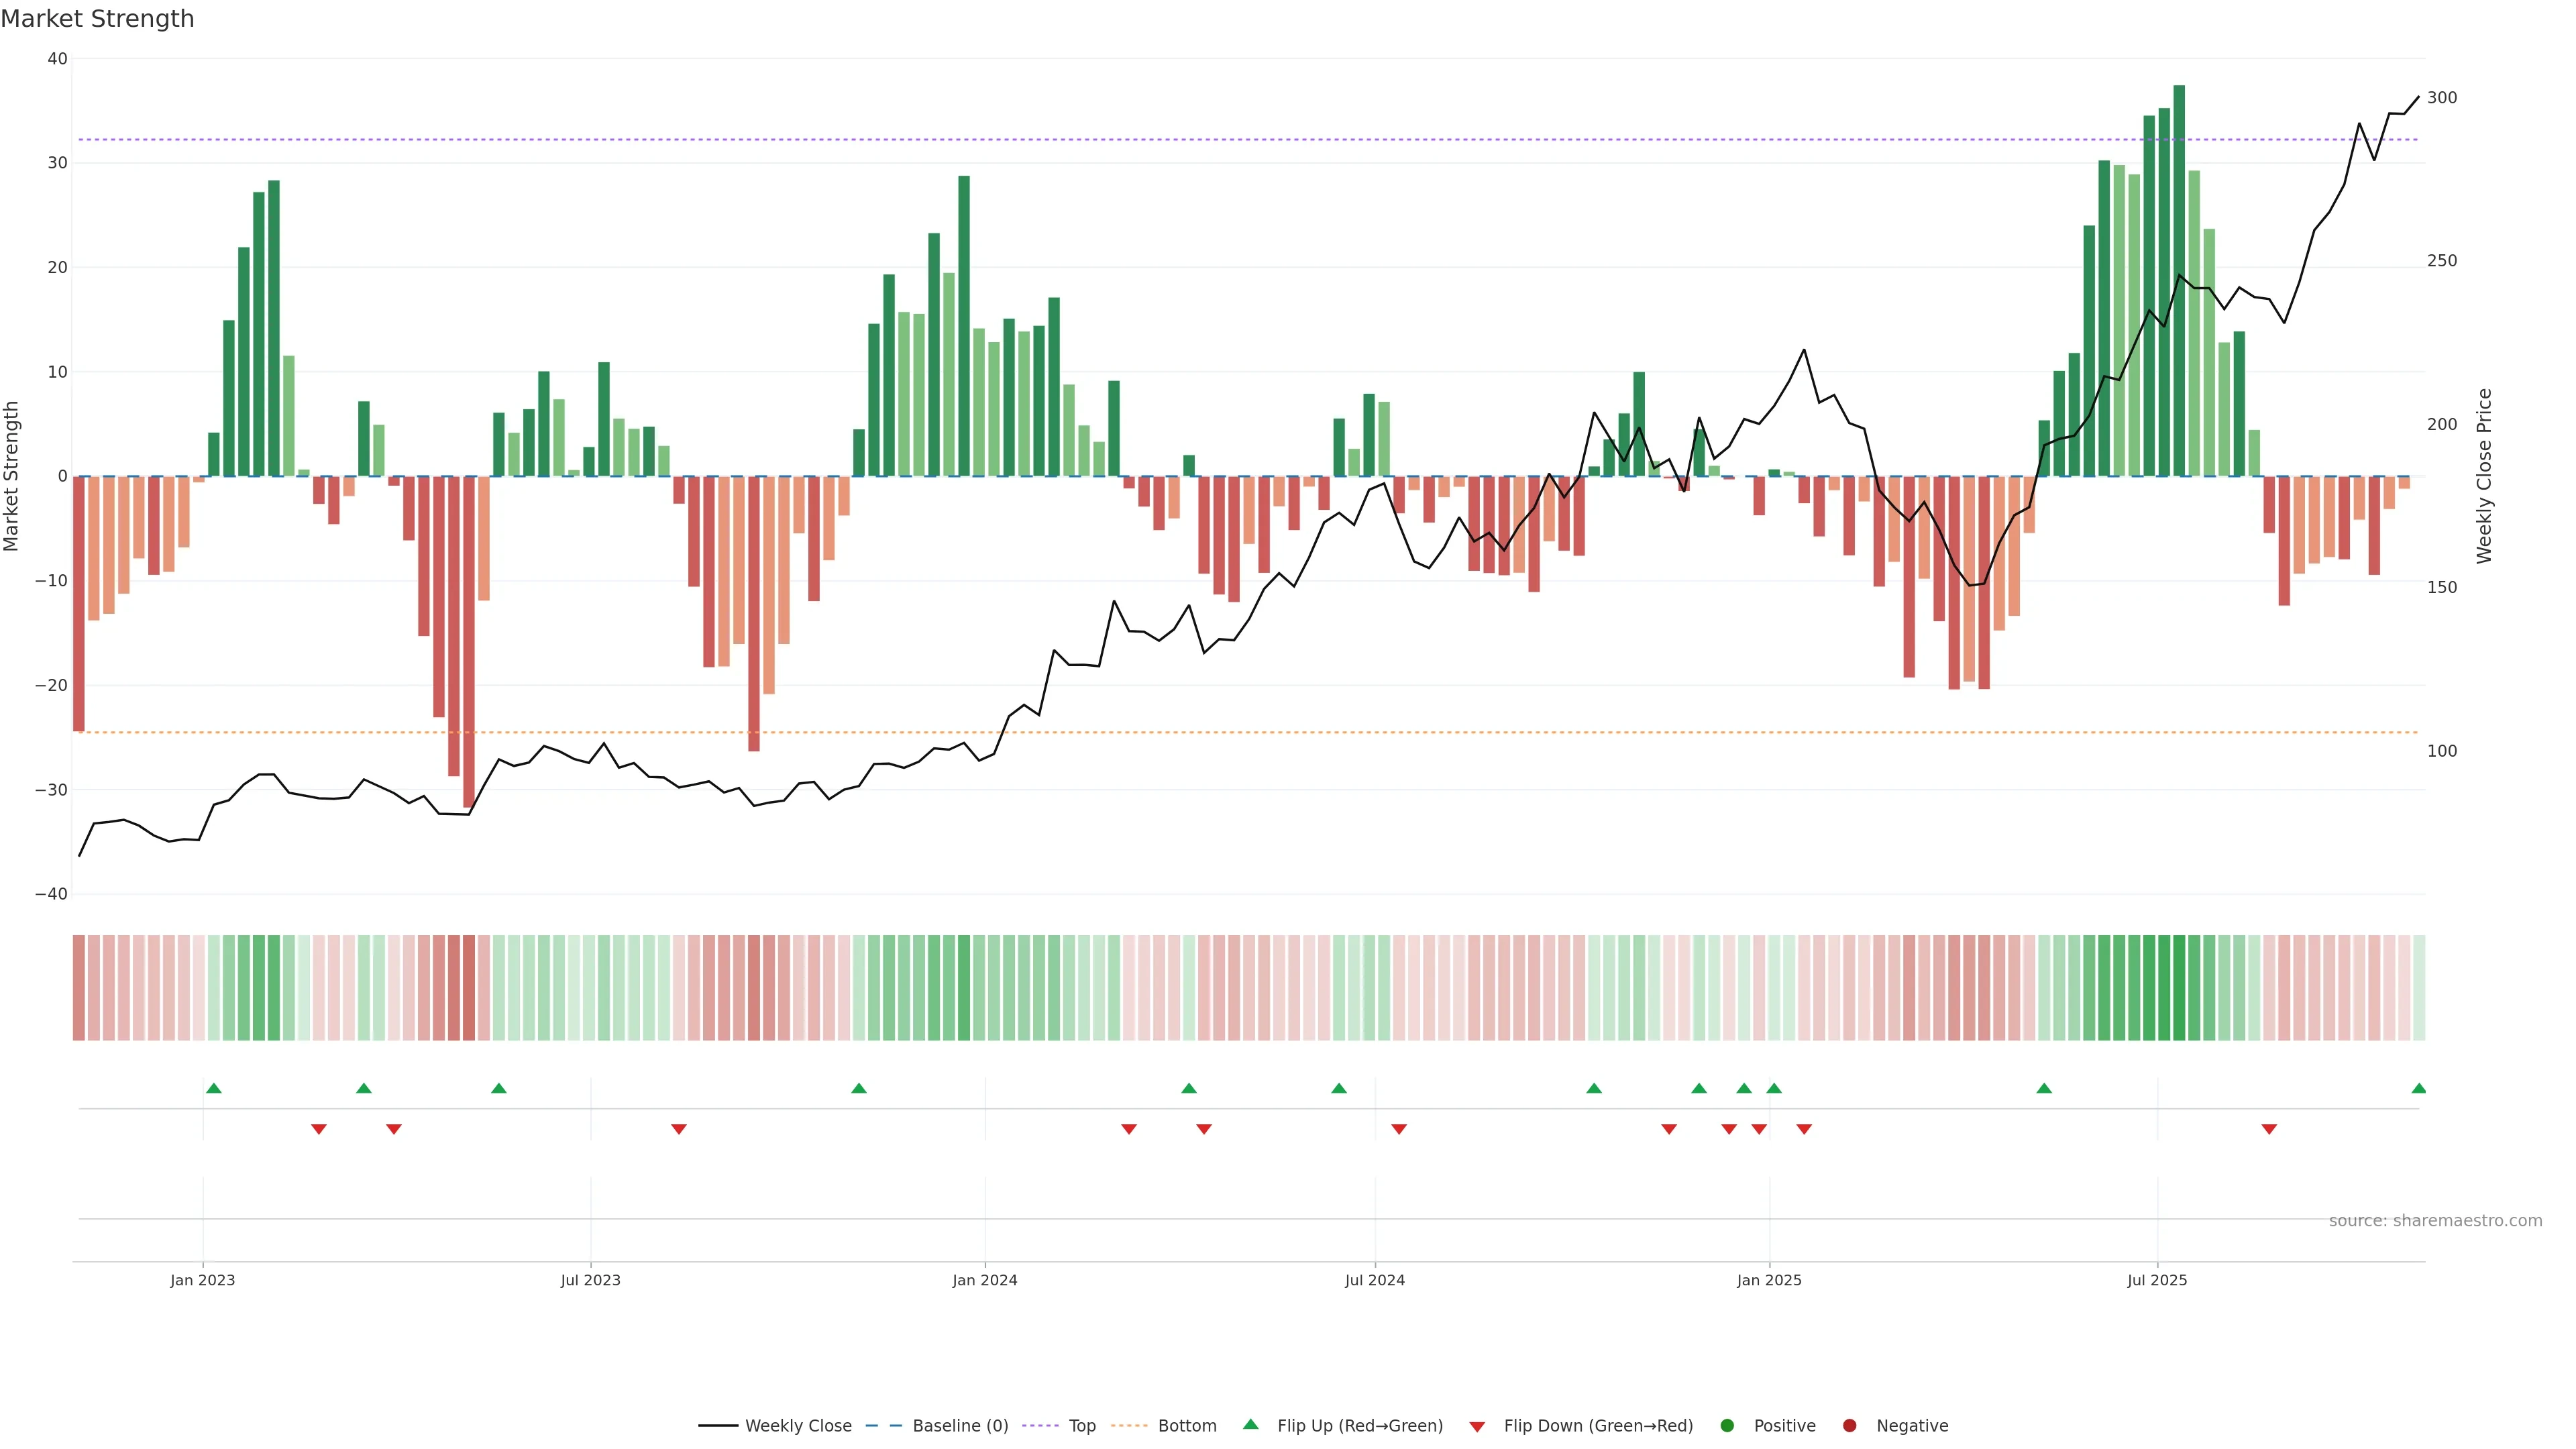The height and width of the screenshot is (1449, 2576).
Task: Click the Bottom legend line swatch
Action: coord(1129,1426)
